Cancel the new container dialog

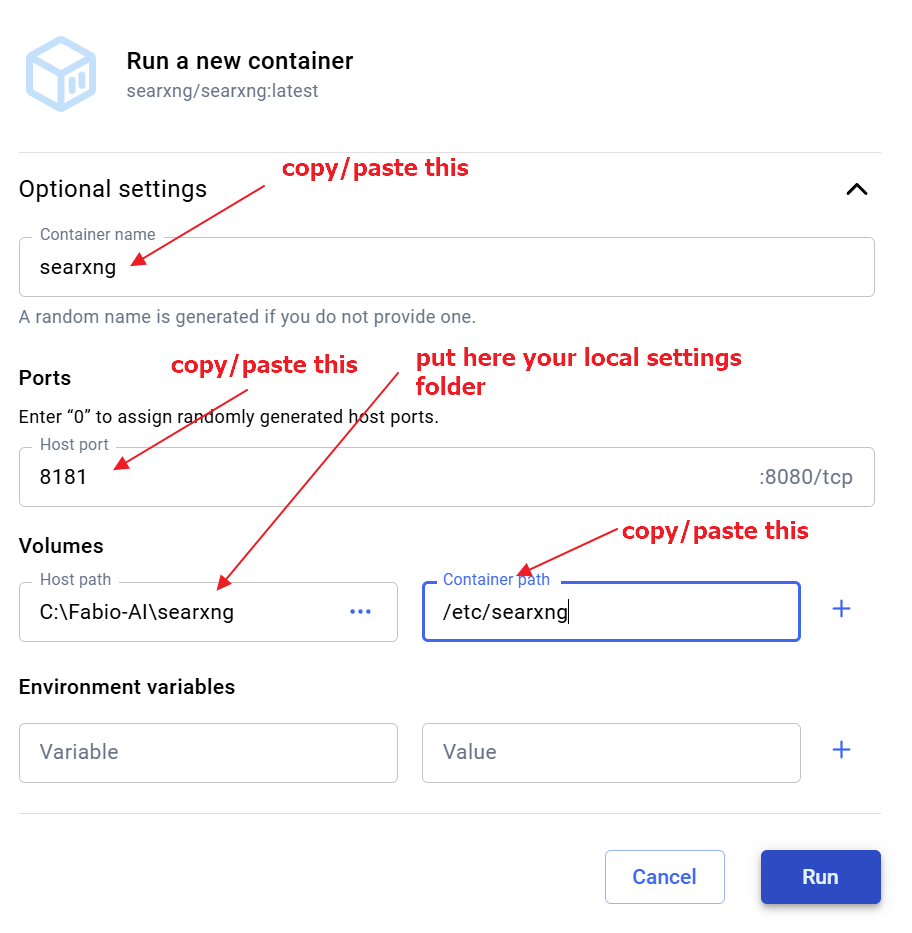665,876
